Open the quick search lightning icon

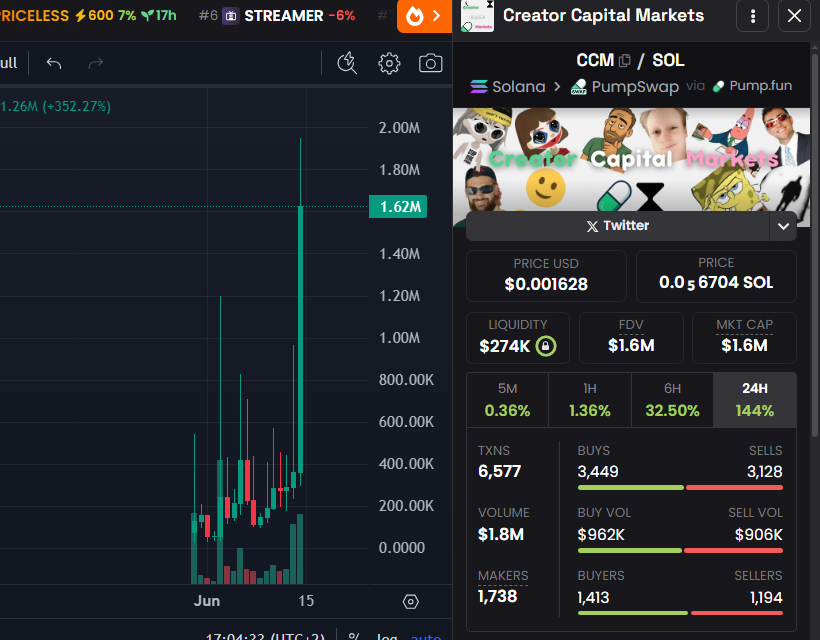(x=347, y=63)
